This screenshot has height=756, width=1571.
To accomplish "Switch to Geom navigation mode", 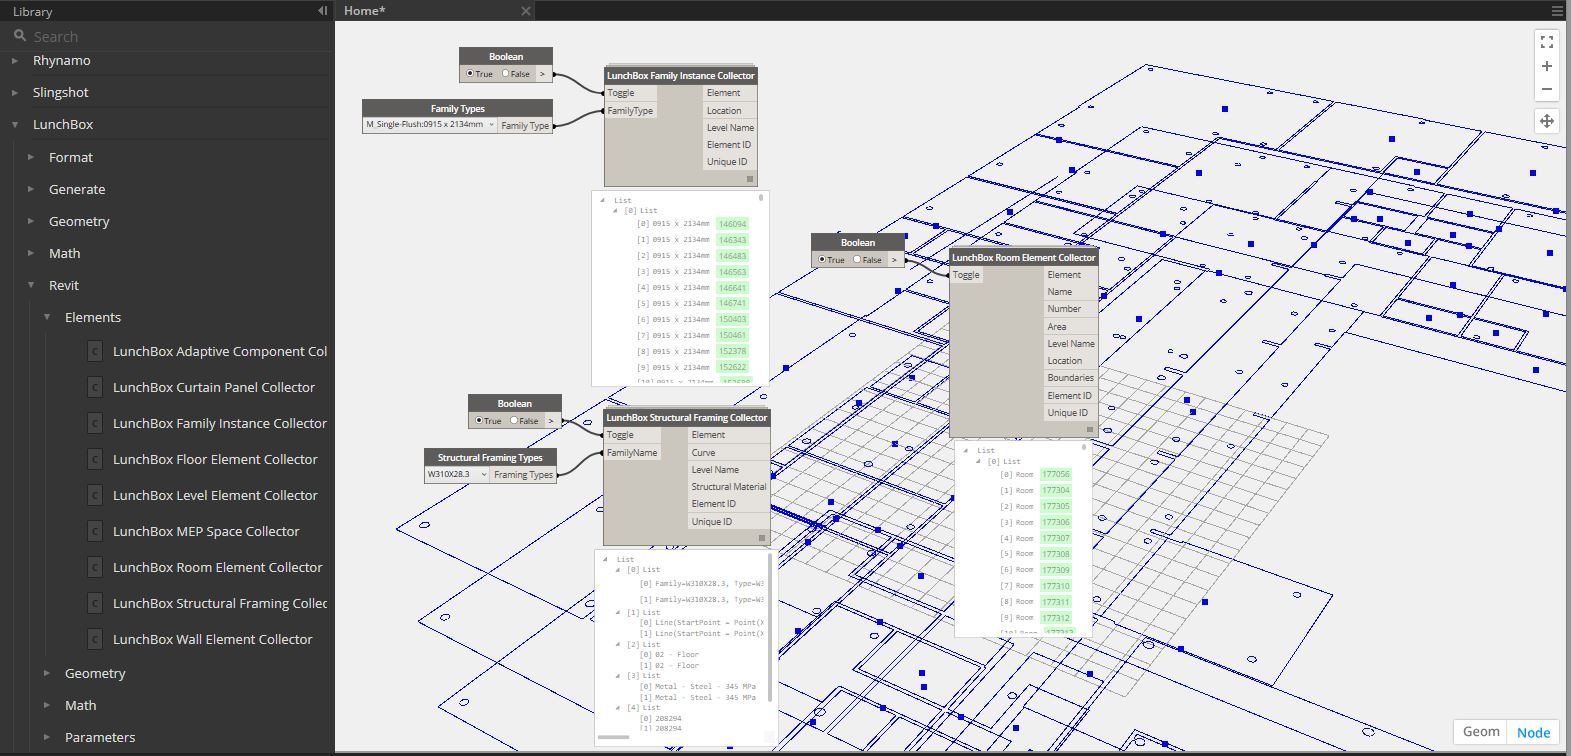I will tap(1480, 732).
